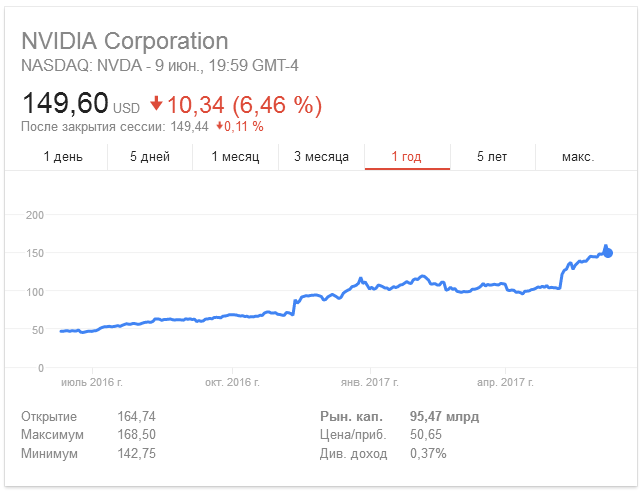Viewport: 640px width, 491px height.
Task: Click the blue endpoint dot on the chart
Action: [608, 253]
